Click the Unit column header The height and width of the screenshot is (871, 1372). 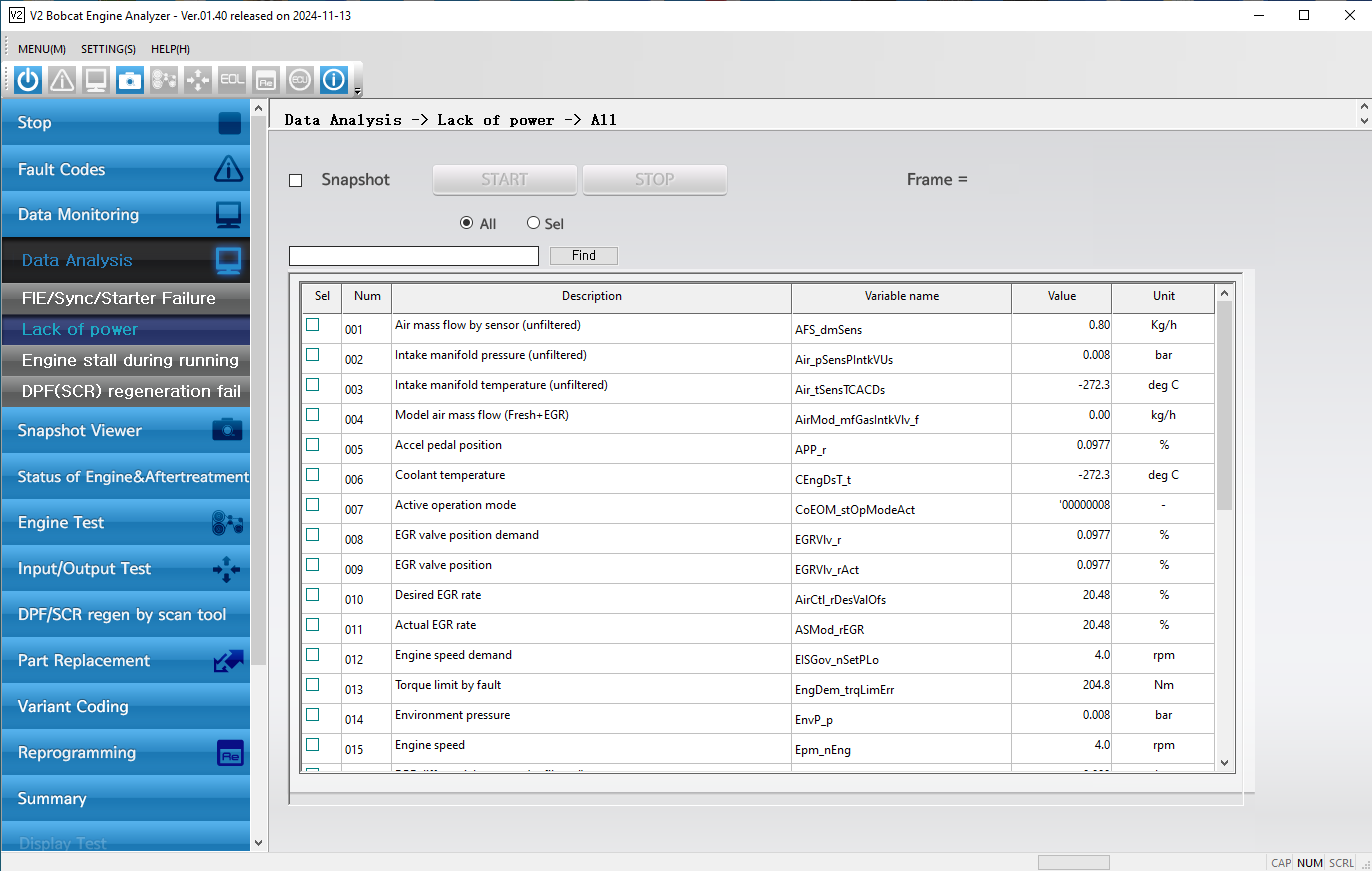(x=1163, y=297)
